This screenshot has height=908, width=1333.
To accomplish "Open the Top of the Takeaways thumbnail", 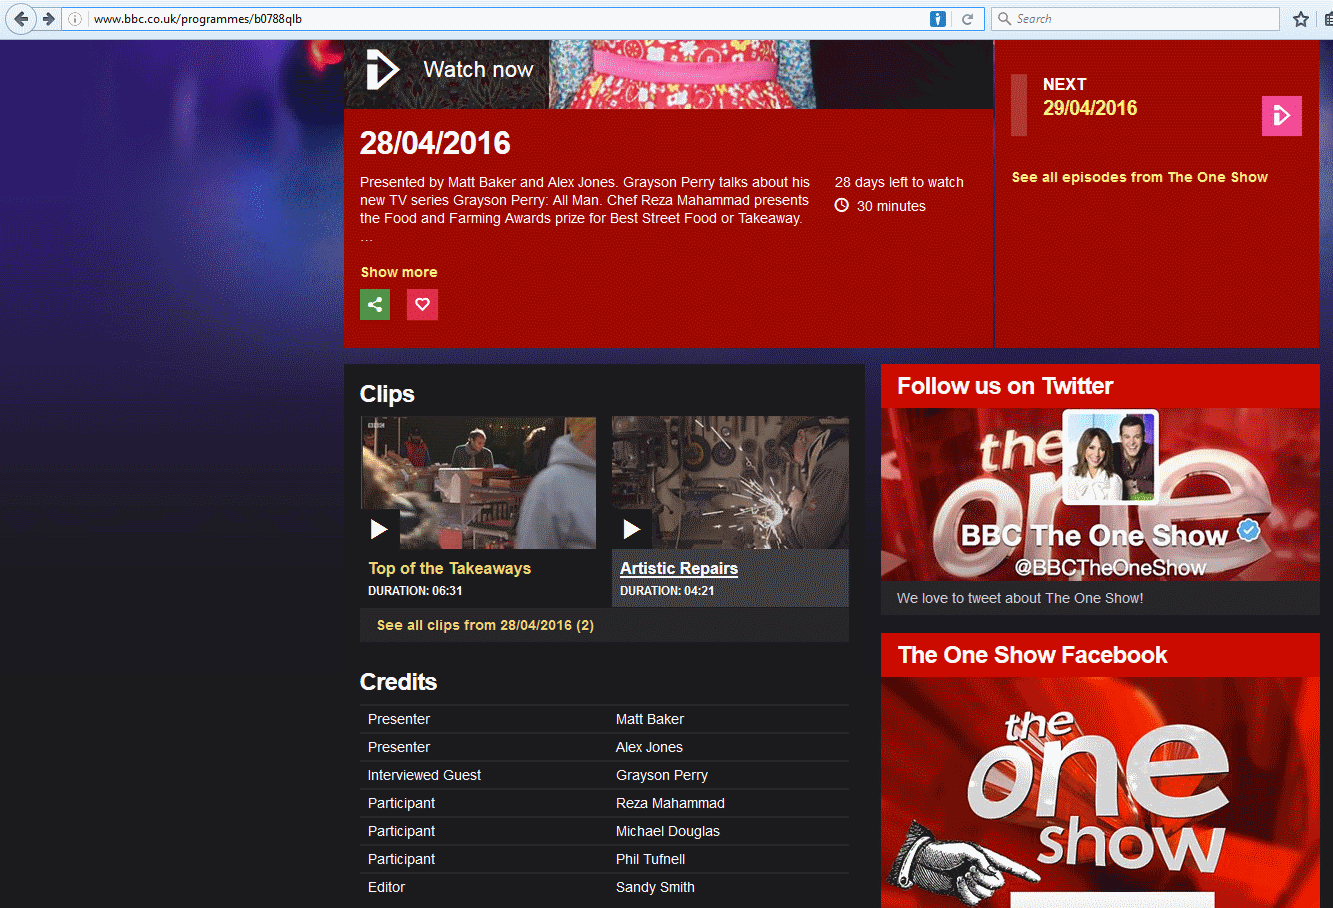I will point(478,483).
